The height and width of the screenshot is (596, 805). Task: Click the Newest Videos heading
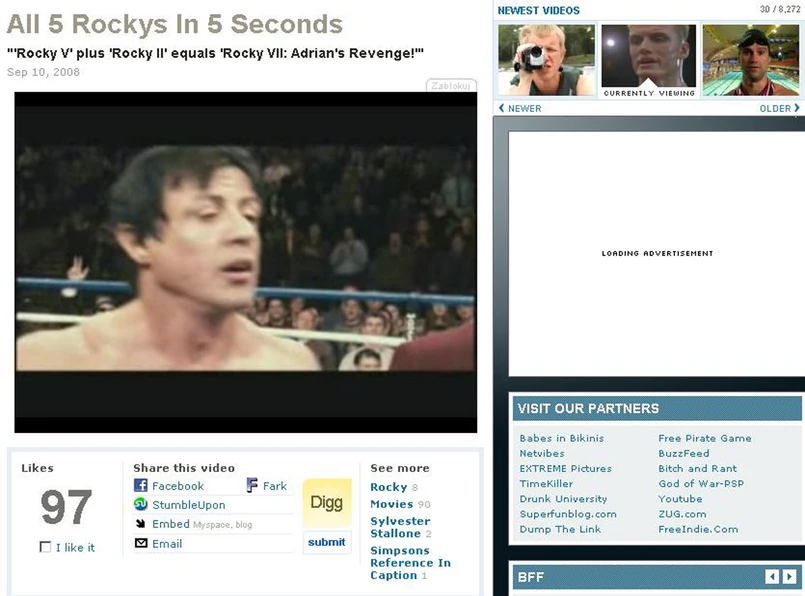538,10
